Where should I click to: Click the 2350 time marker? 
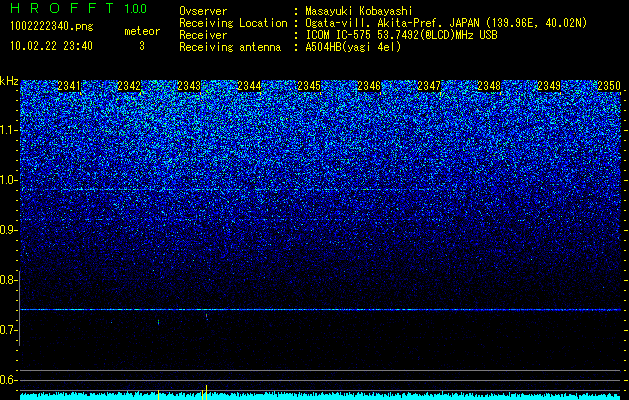609,86
